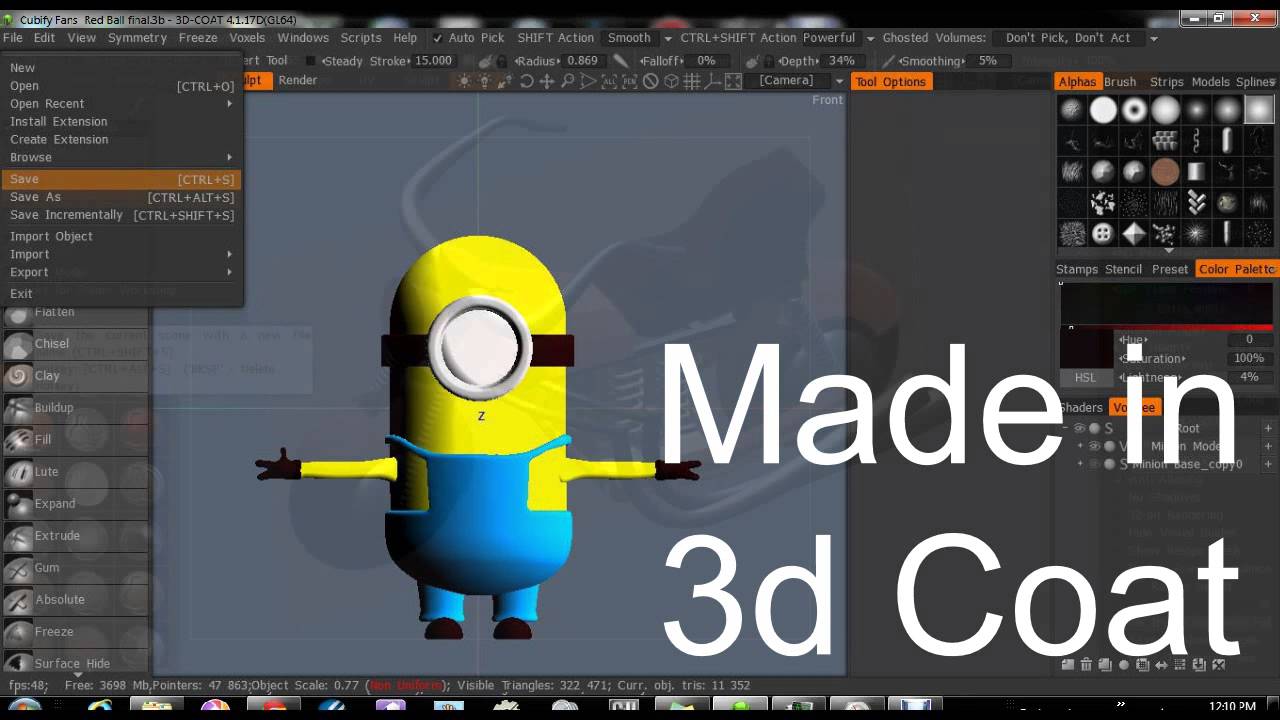Pick the solid white round alpha brush
1280x720 pixels.
tap(1103, 110)
